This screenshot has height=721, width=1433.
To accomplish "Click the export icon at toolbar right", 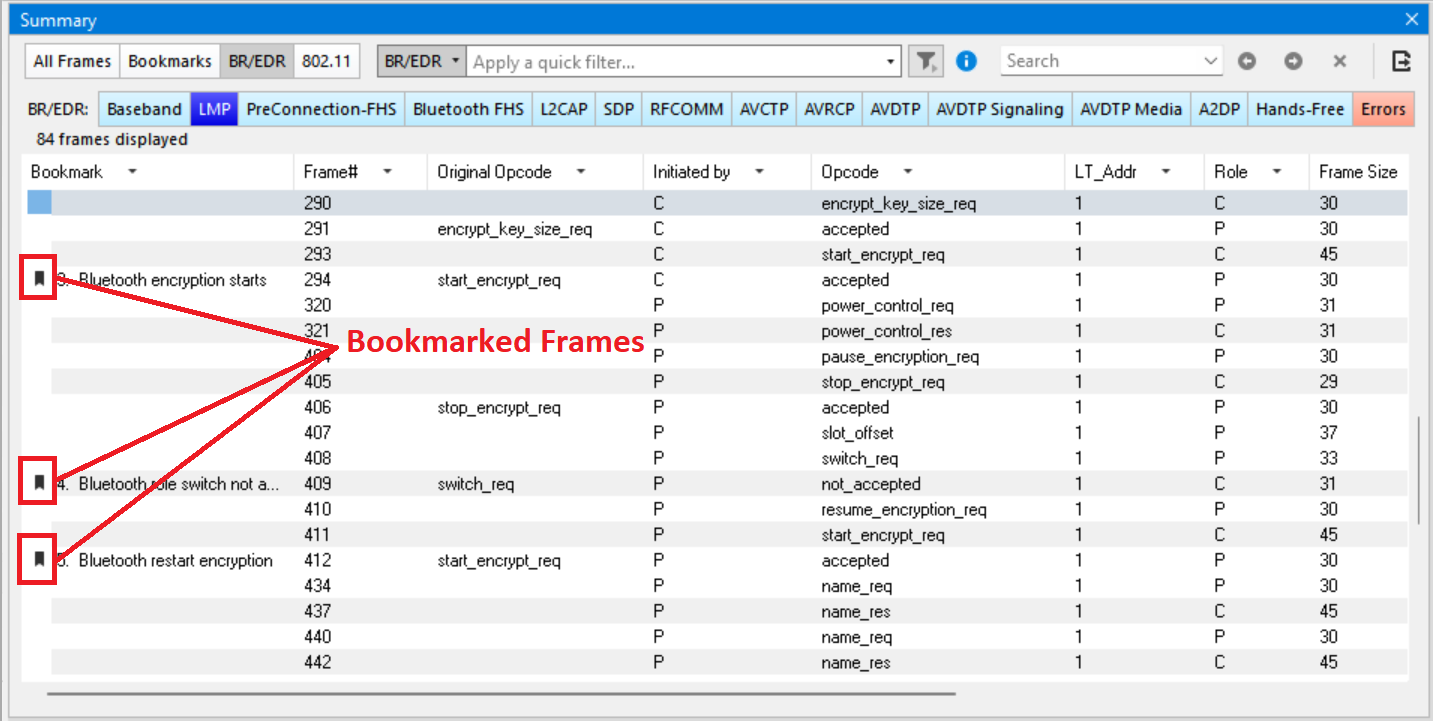I will [1402, 61].
